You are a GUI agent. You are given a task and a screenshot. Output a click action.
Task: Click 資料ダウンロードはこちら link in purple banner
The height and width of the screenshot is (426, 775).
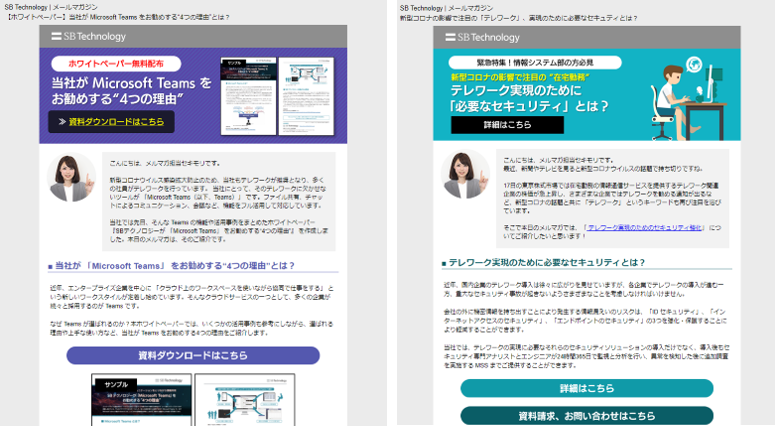[116, 122]
